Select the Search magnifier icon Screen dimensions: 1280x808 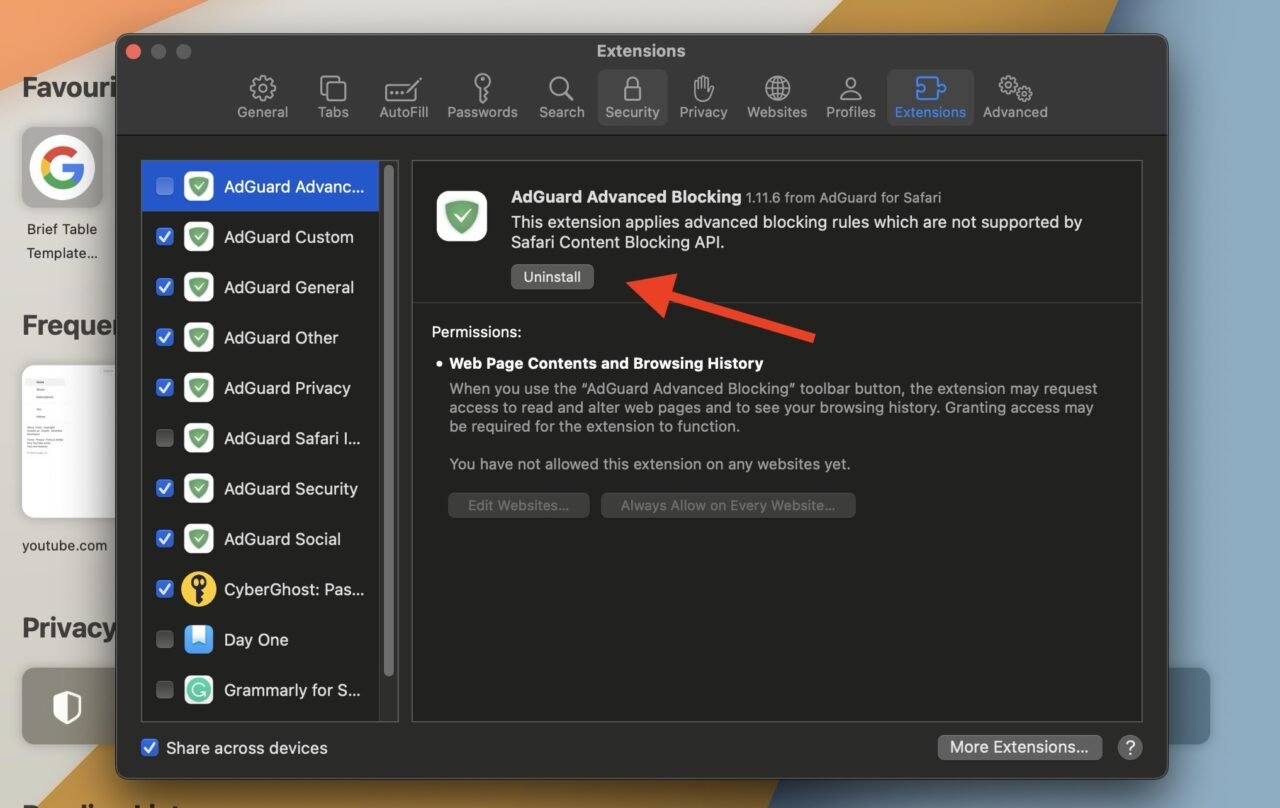561,89
